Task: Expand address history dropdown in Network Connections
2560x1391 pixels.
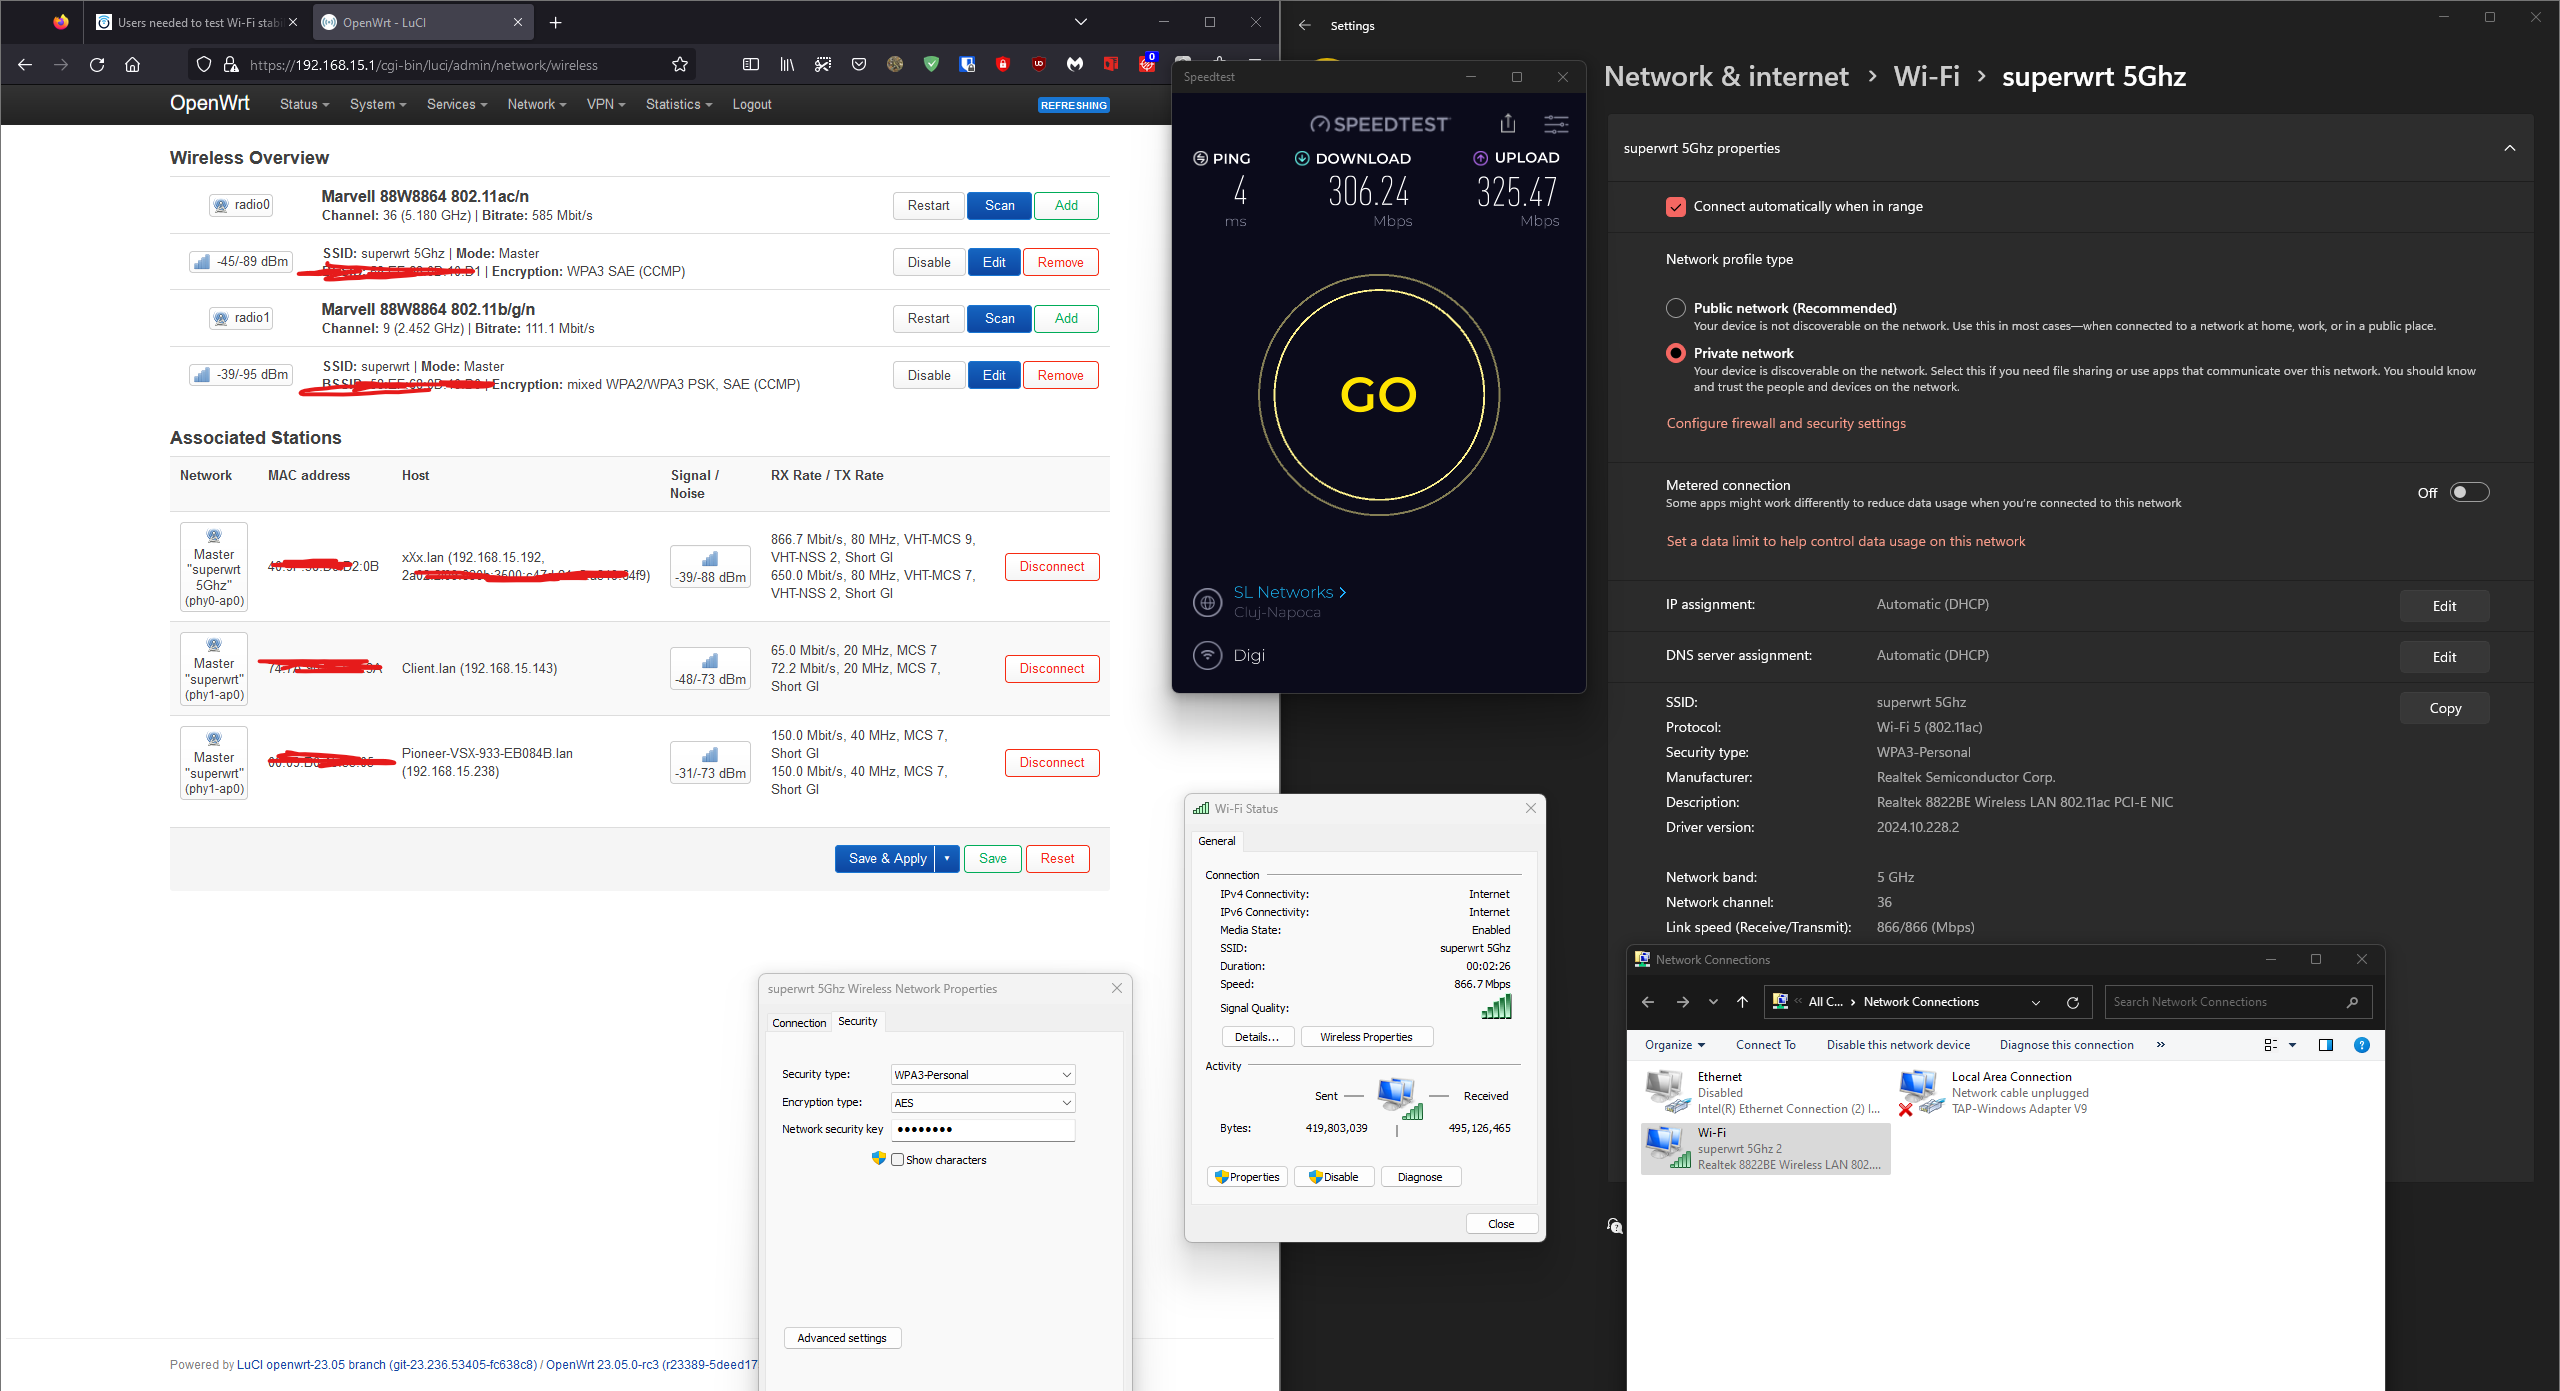Action: point(2036,1002)
